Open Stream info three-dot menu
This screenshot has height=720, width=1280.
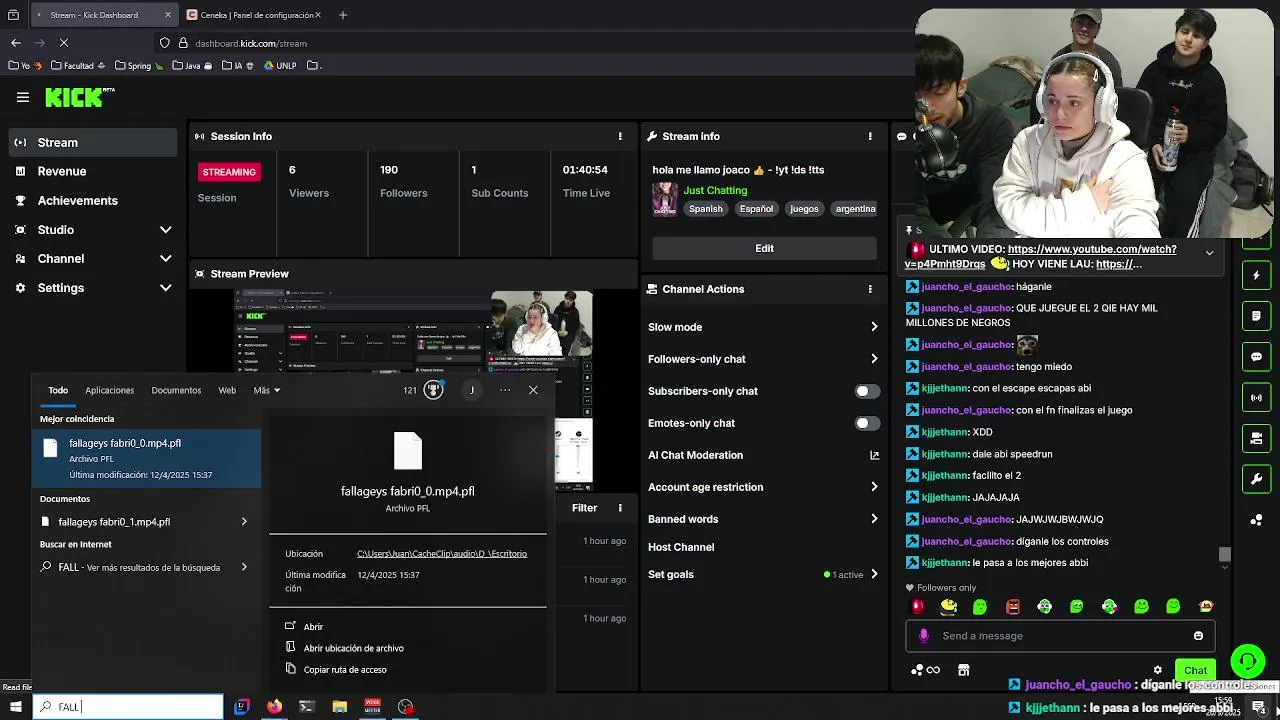coord(870,136)
